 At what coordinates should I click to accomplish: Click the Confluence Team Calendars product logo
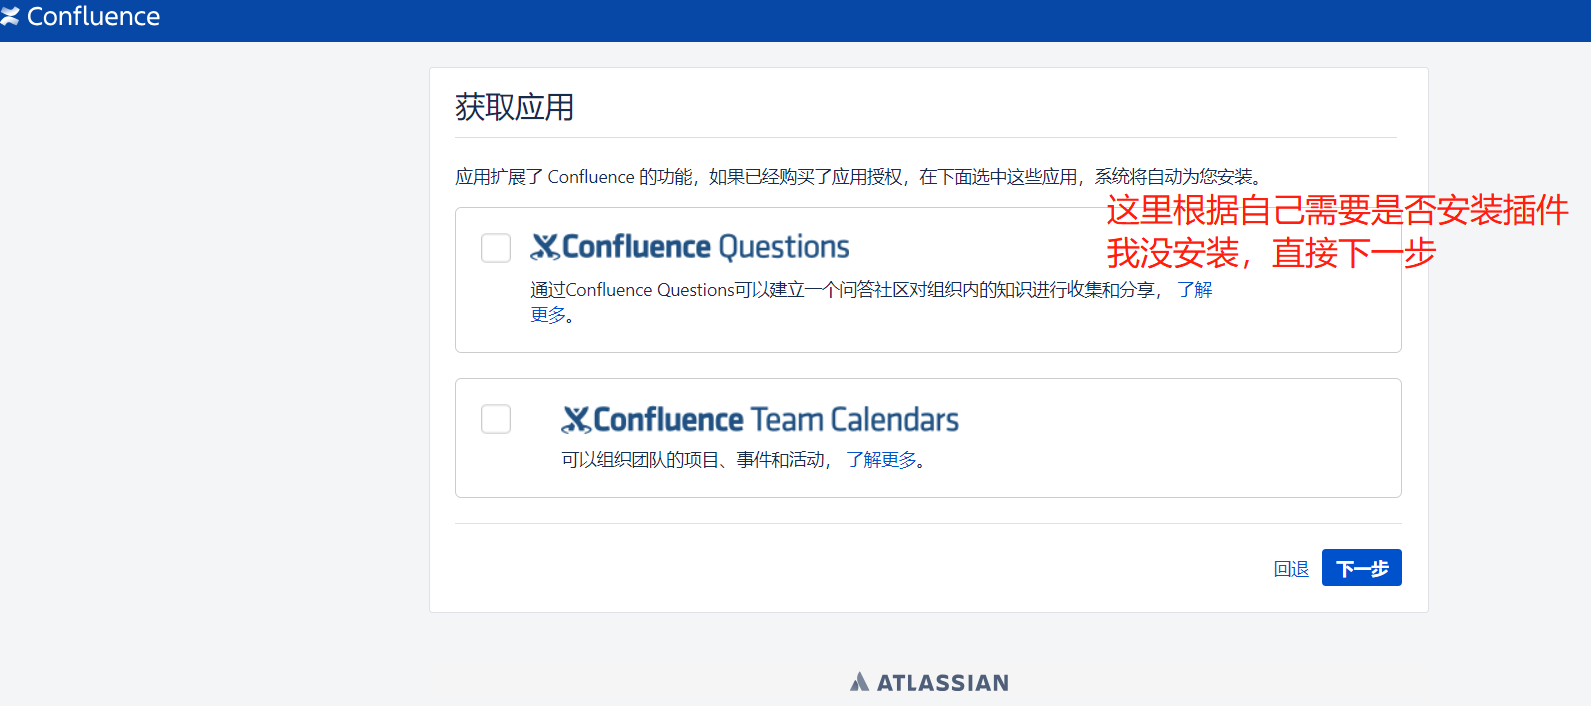click(761, 419)
